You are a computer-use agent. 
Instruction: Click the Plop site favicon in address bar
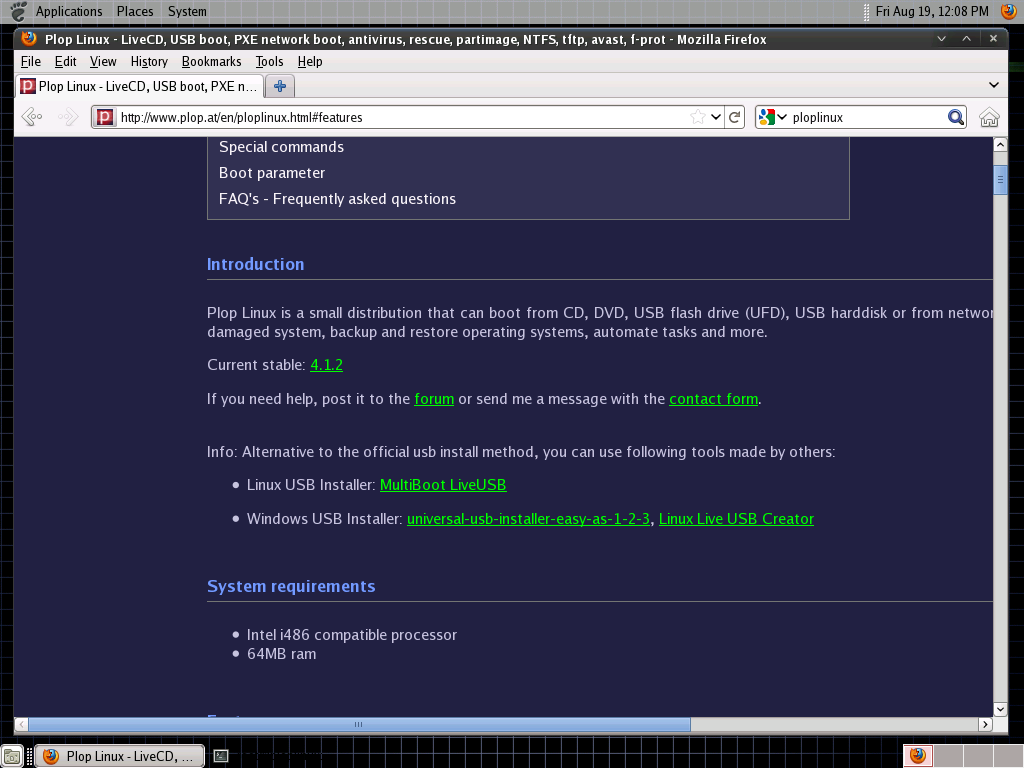point(104,117)
